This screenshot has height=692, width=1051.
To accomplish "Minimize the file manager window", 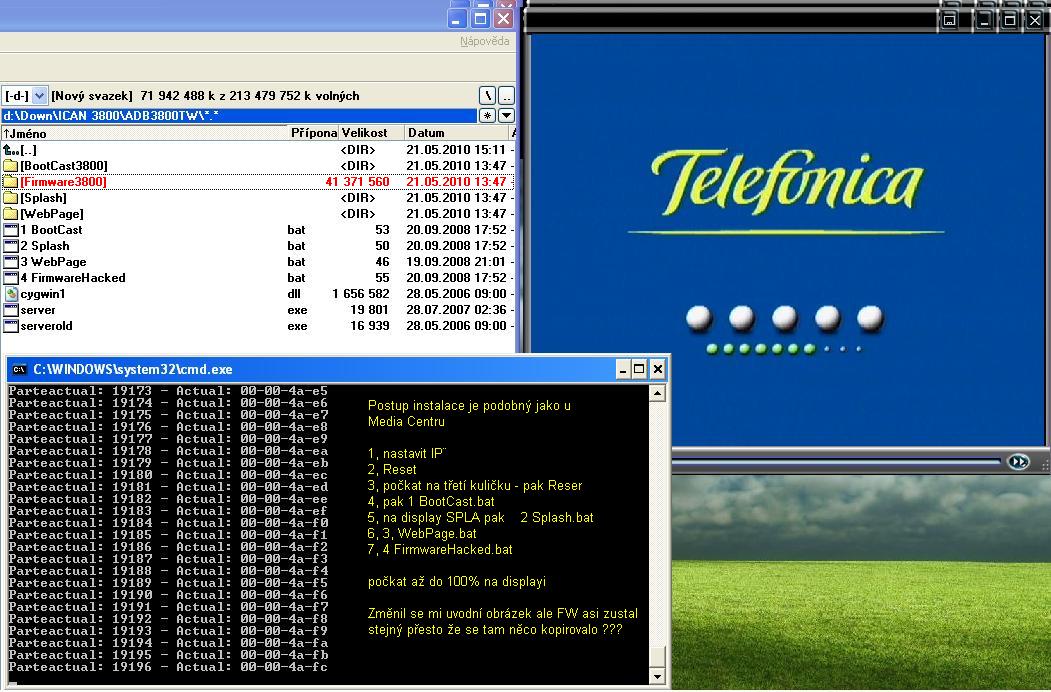I will (x=456, y=19).
